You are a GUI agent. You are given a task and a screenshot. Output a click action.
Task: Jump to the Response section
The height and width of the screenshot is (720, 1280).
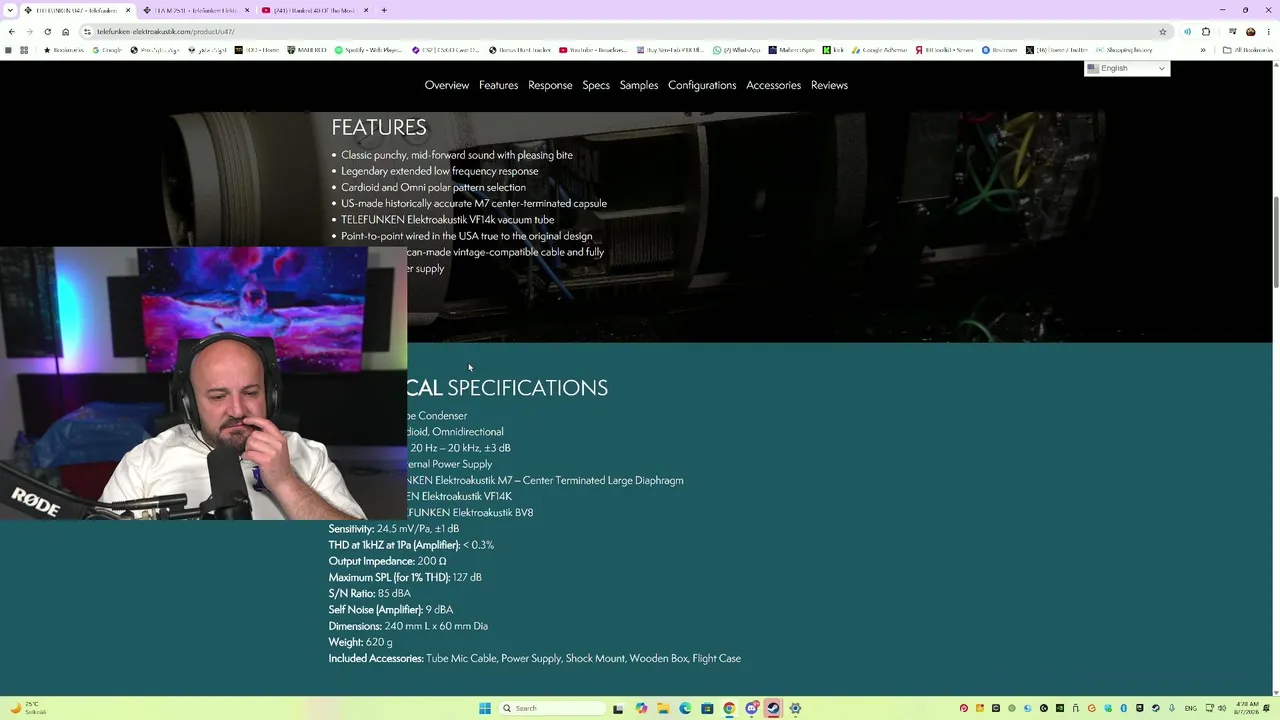550,85
